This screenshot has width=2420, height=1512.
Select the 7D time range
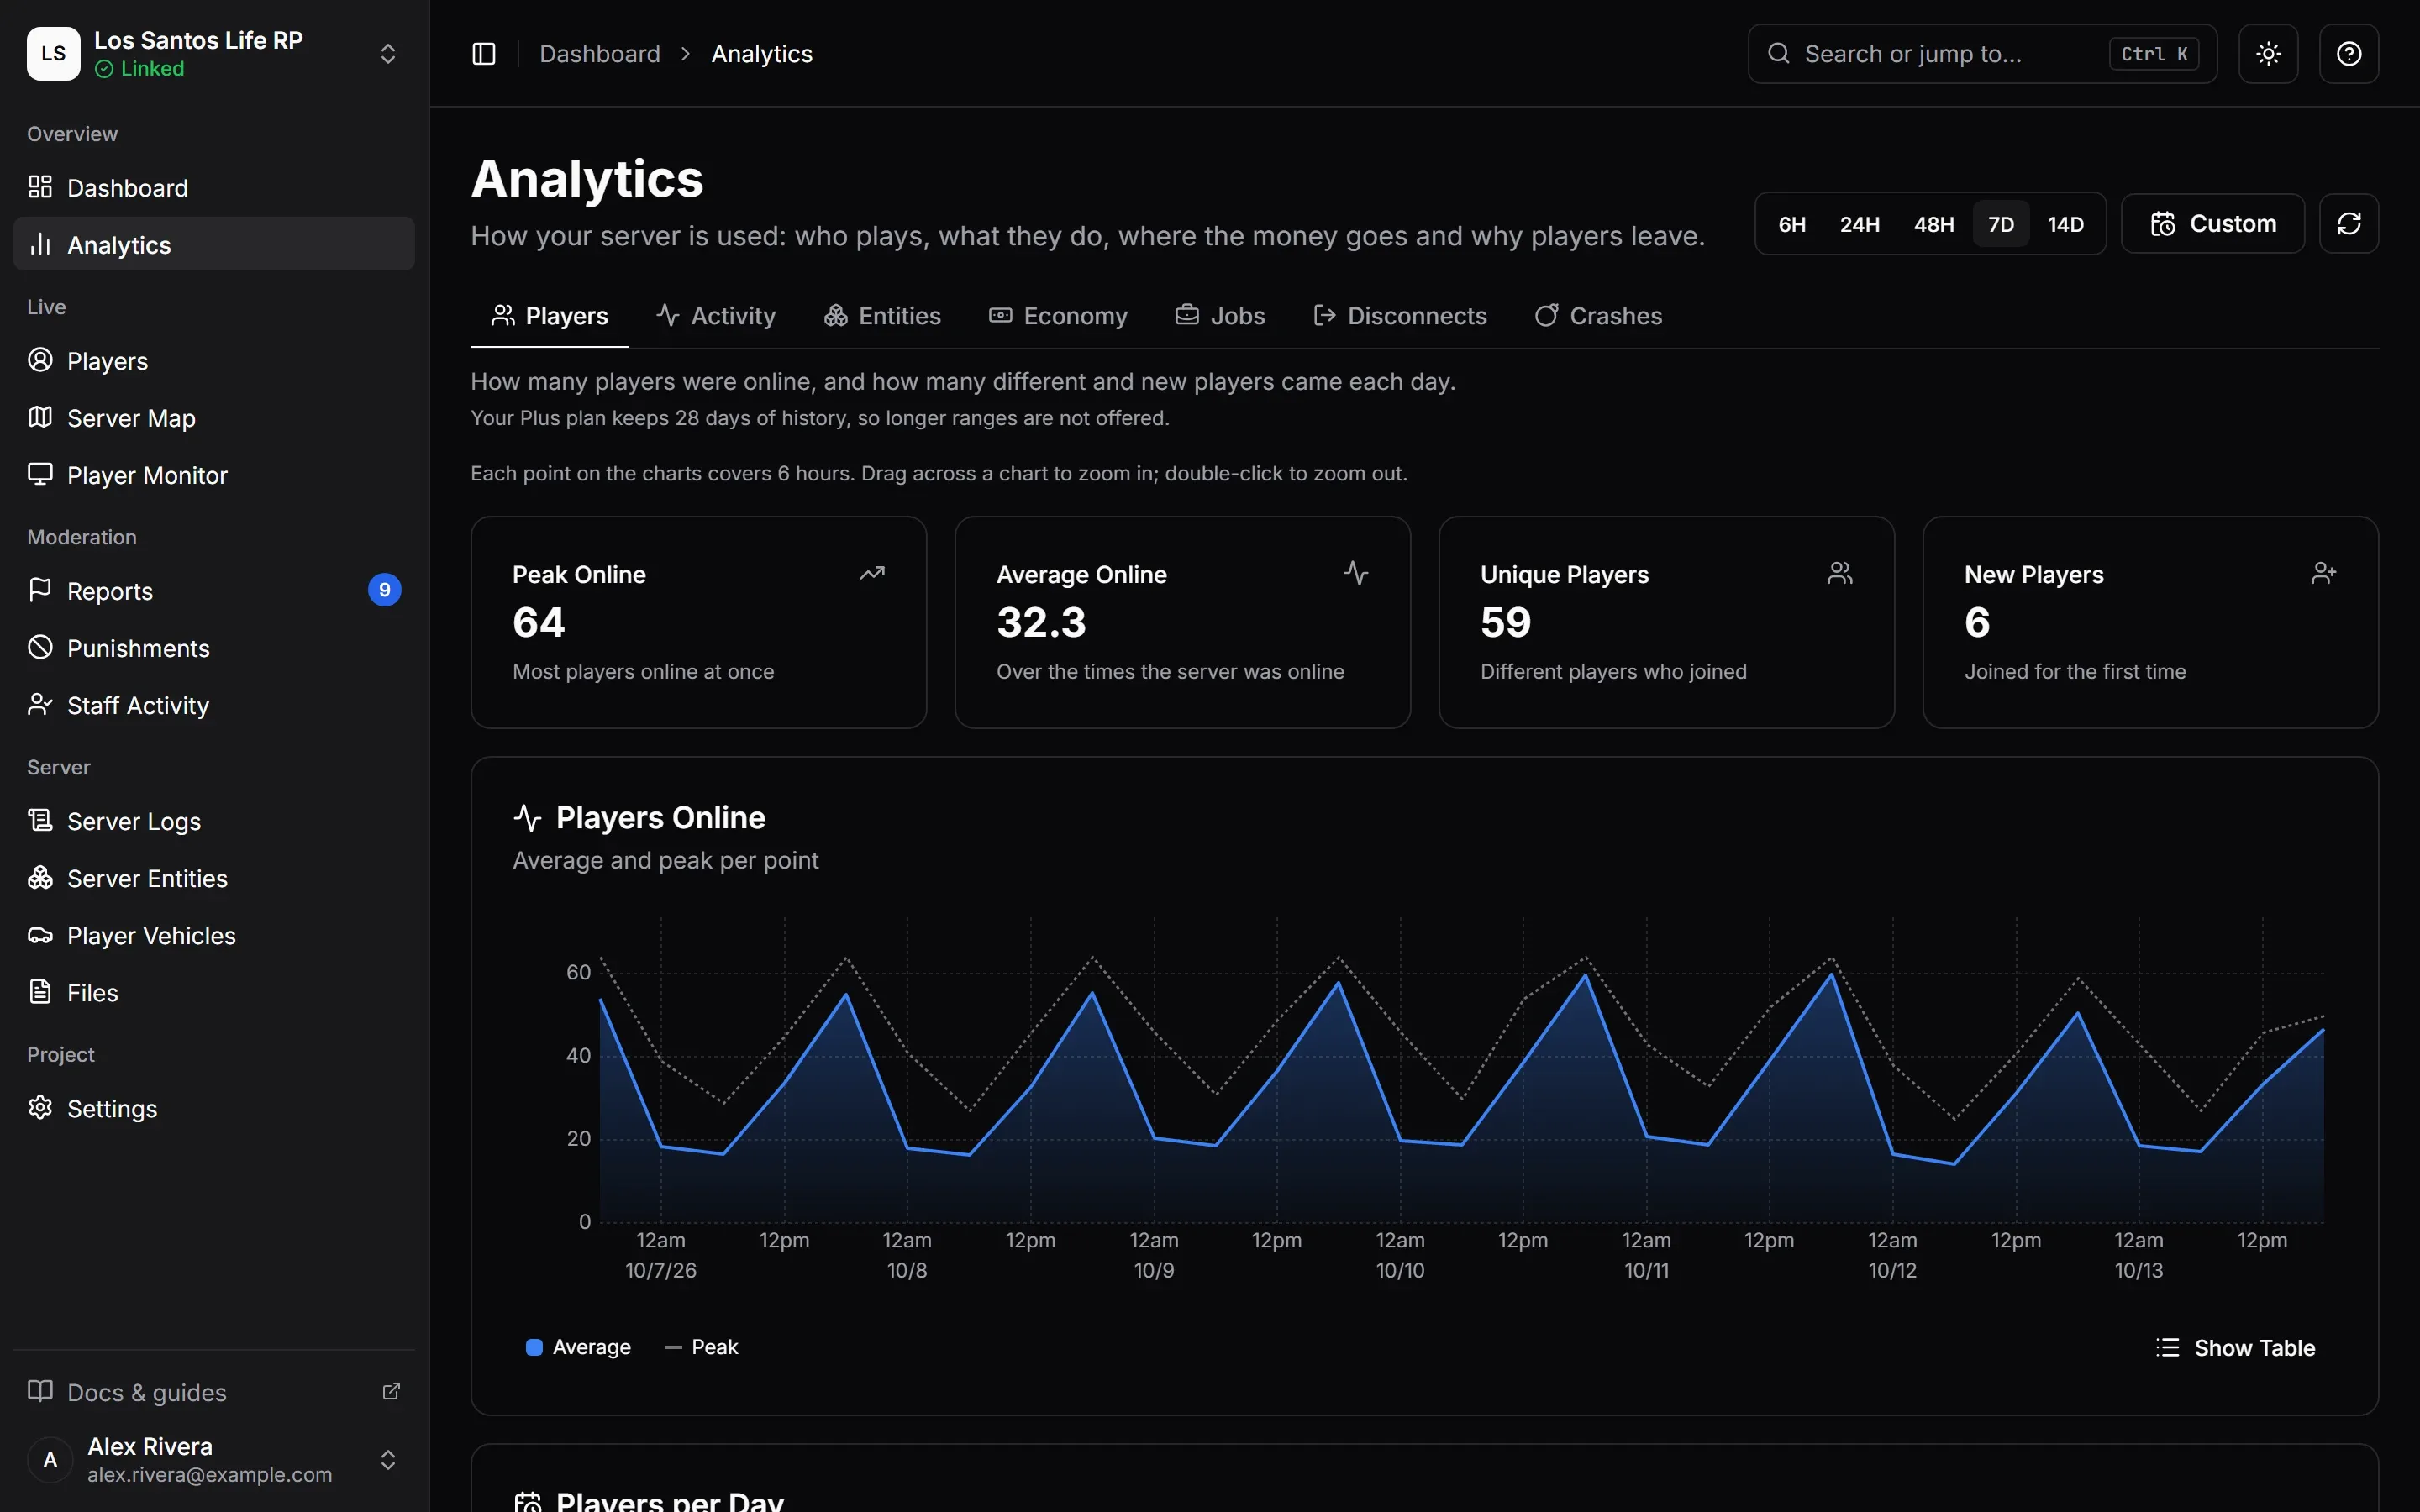point(2000,224)
